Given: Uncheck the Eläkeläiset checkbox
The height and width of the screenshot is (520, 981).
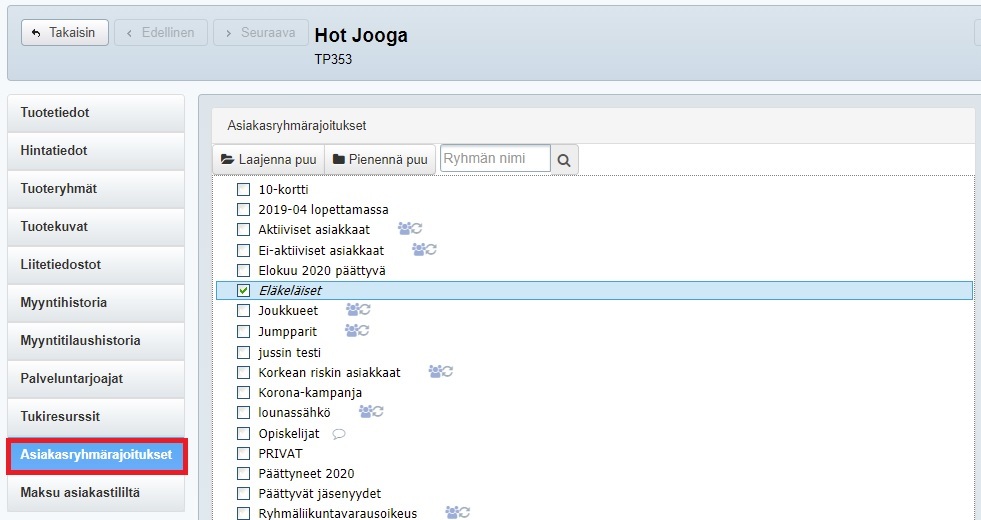Looking at the screenshot, I should click(x=243, y=290).
